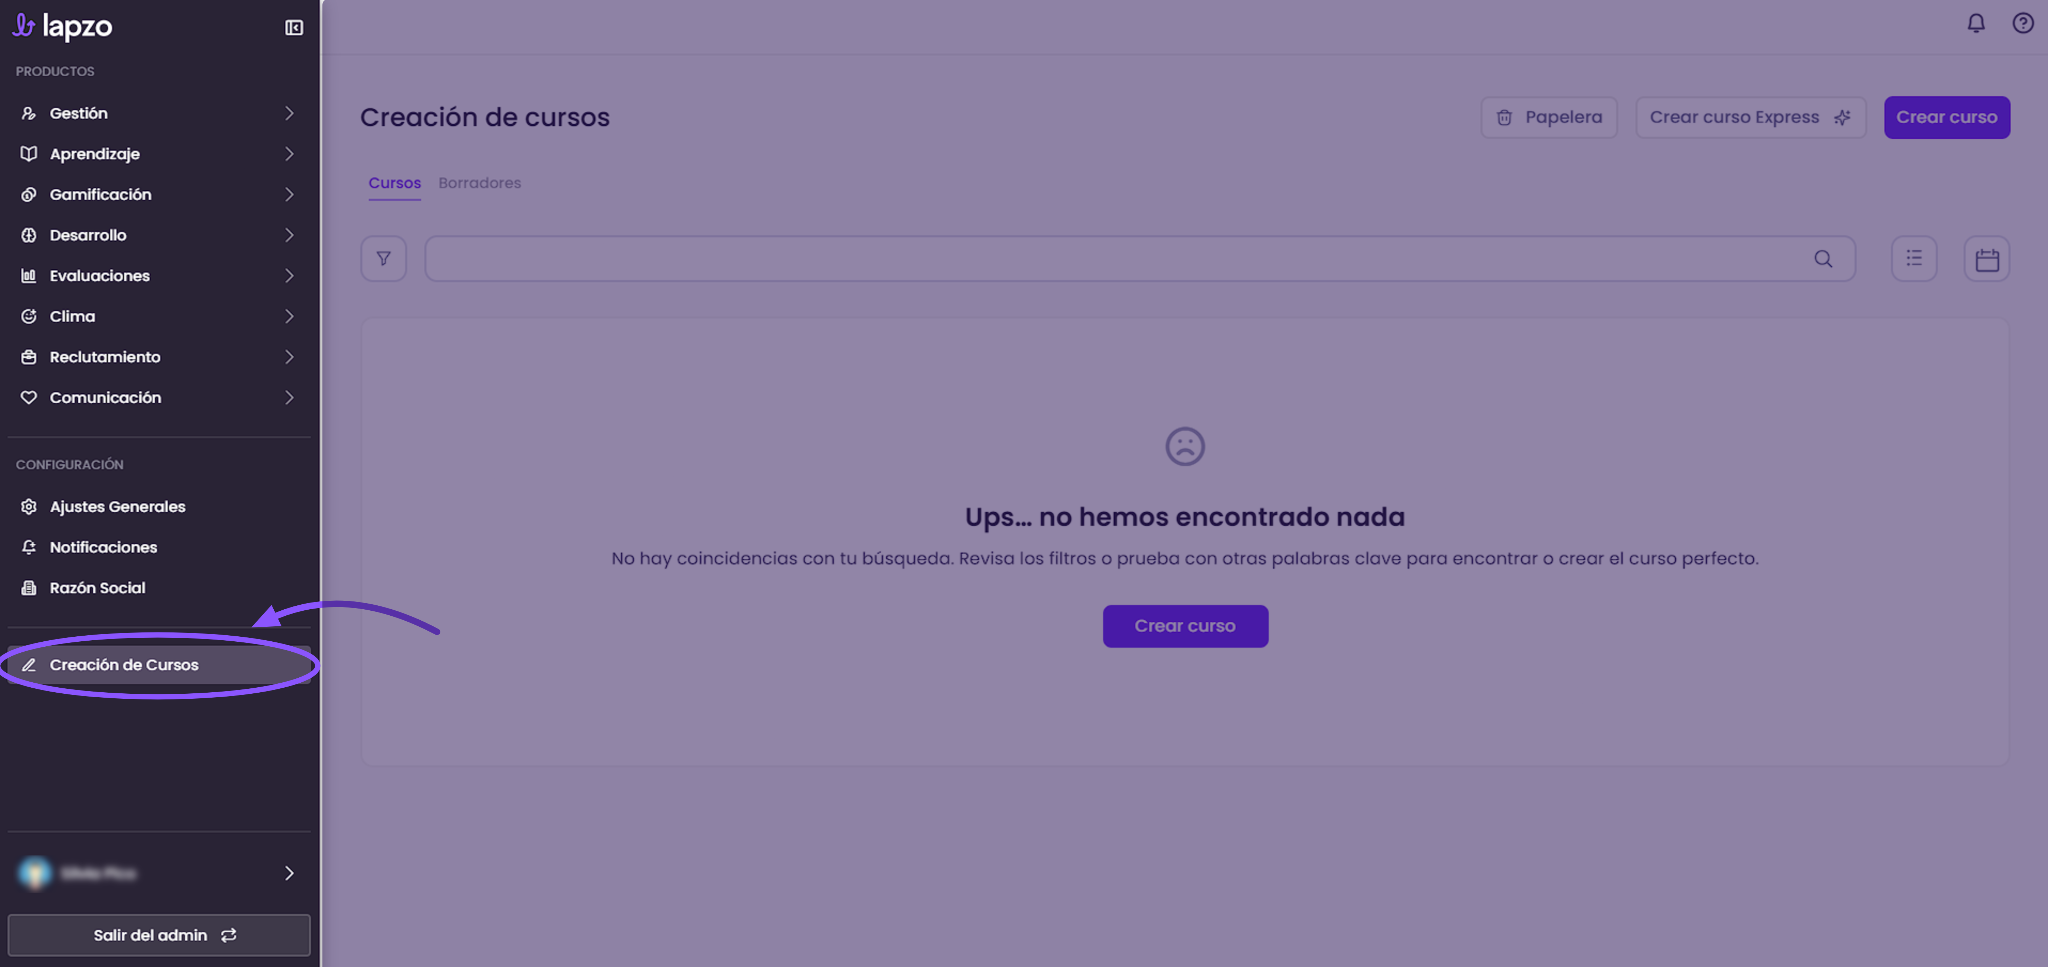This screenshot has width=2048, height=967.
Task: Click the lapzo logo
Action: click(62, 26)
